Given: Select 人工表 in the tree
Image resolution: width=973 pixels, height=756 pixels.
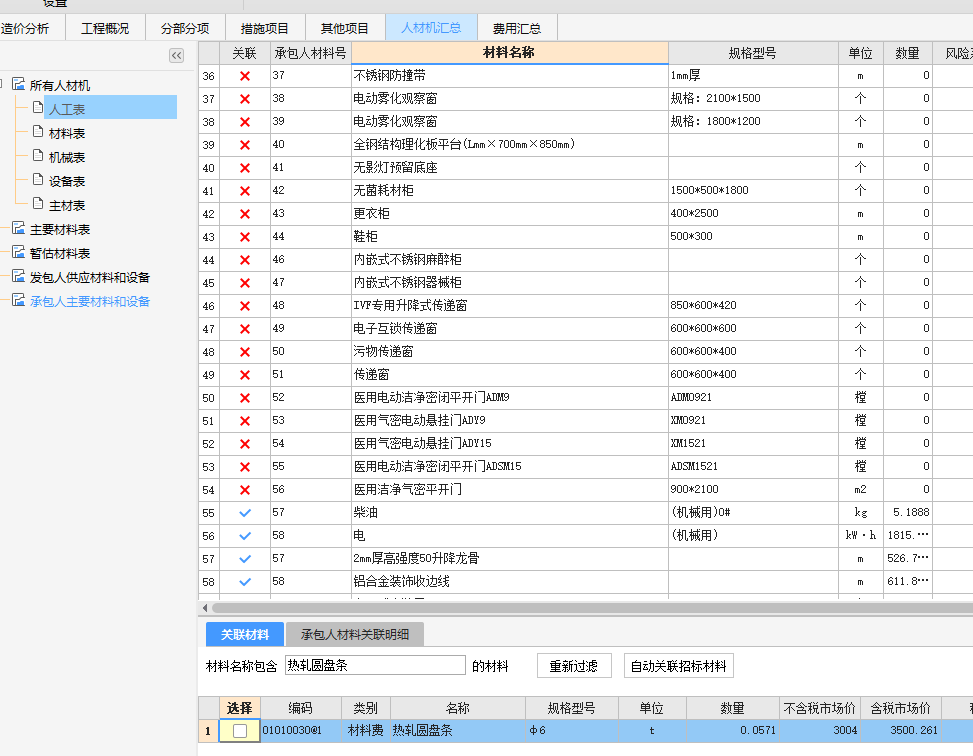Looking at the screenshot, I should pos(67,109).
